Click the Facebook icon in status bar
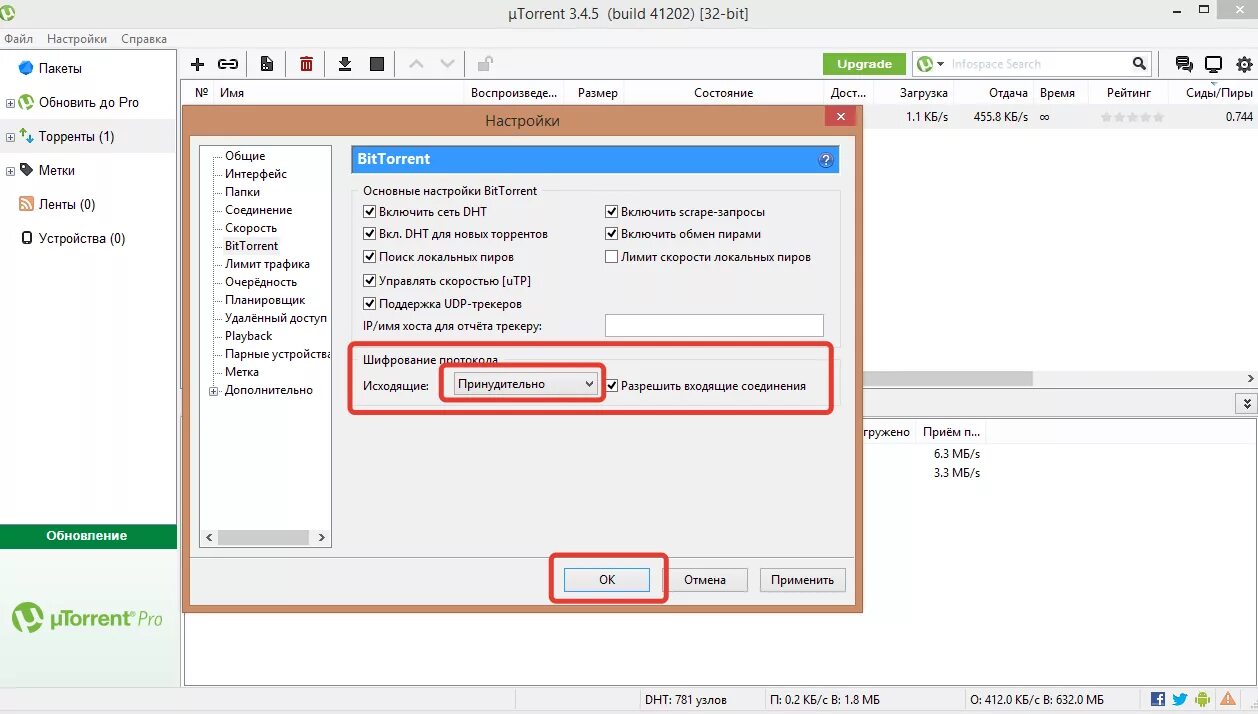Image resolution: width=1258 pixels, height=714 pixels. pyautogui.click(x=1158, y=699)
